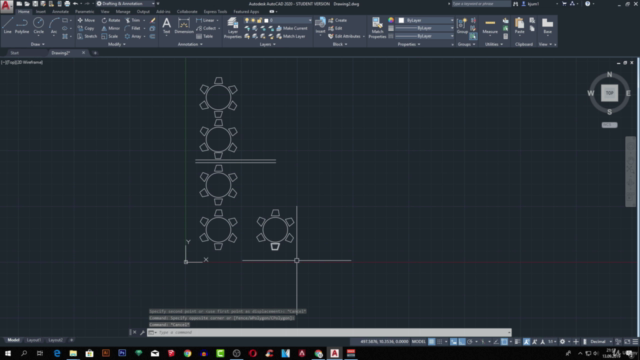Click Match Layer button
This screenshot has width=640, height=360.
click(x=291, y=36)
